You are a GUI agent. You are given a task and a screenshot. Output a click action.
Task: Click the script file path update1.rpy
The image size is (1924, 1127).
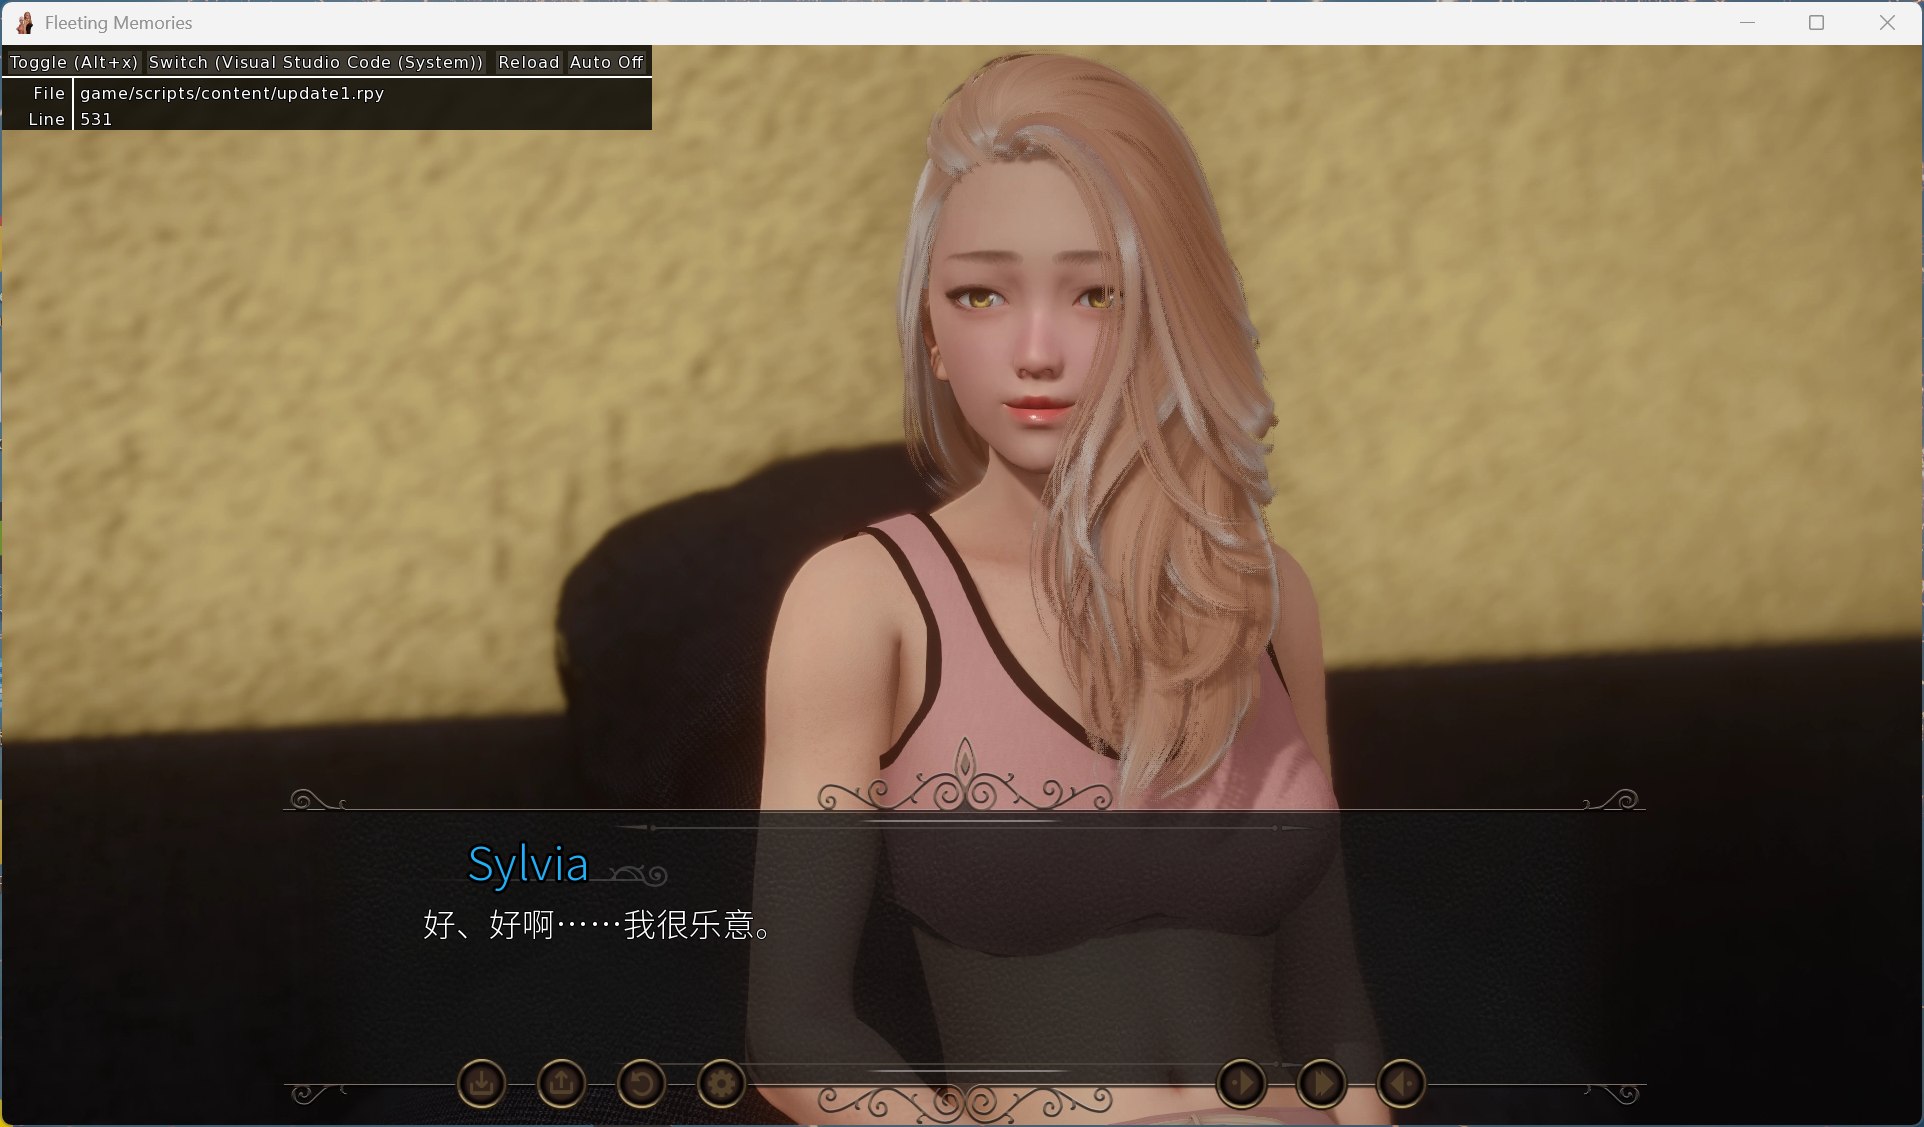click(232, 93)
